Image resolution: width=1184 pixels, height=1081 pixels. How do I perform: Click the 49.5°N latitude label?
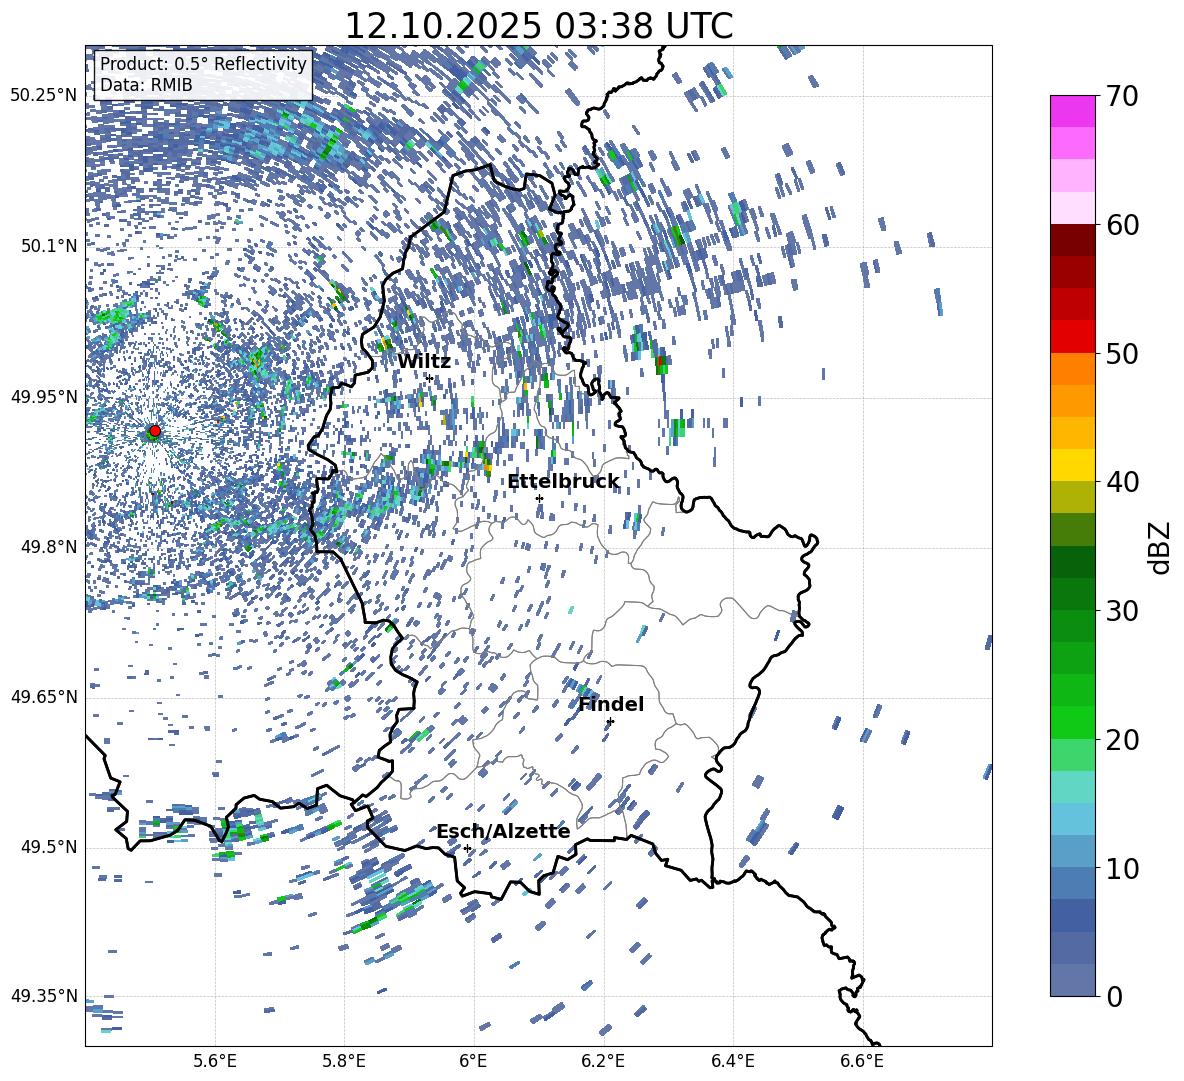pyautogui.click(x=48, y=847)
